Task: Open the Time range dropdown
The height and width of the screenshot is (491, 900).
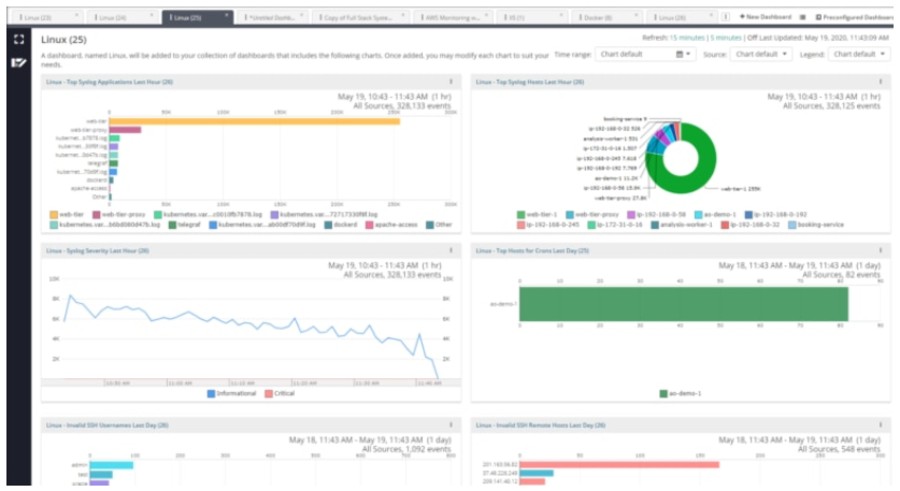Action: click(x=645, y=55)
